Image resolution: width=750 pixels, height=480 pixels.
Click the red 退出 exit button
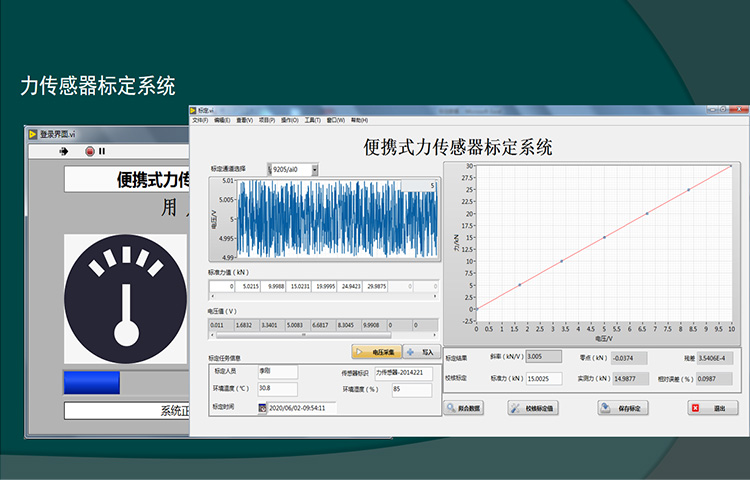click(x=713, y=408)
